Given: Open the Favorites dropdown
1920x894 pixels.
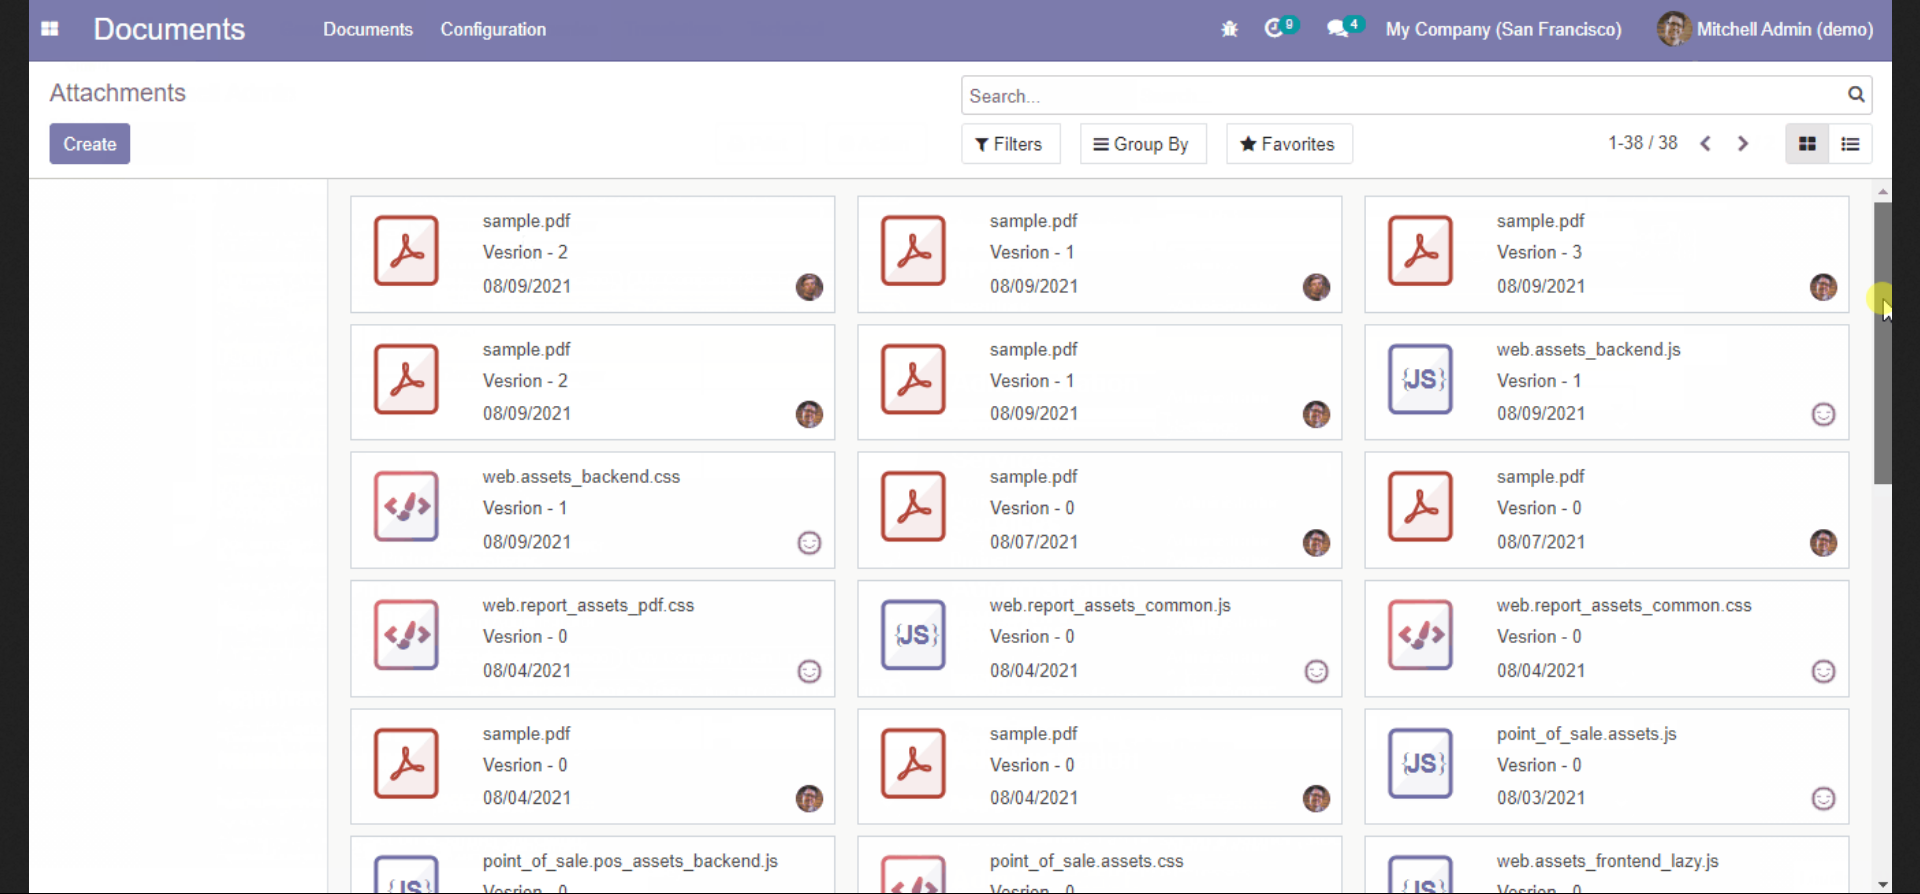Looking at the screenshot, I should [x=1288, y=144].
